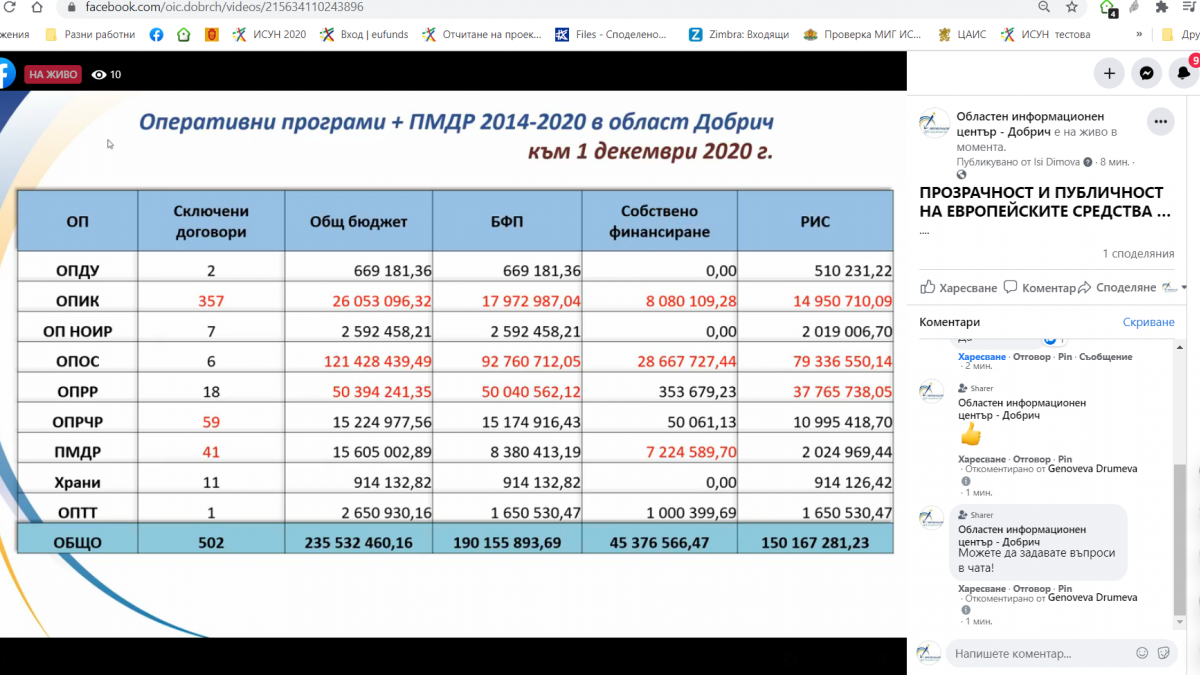The width and height of the screenshot is (1200, 675).
Task: Click avatar on thumbs-up comment
Action: point(932,392)
